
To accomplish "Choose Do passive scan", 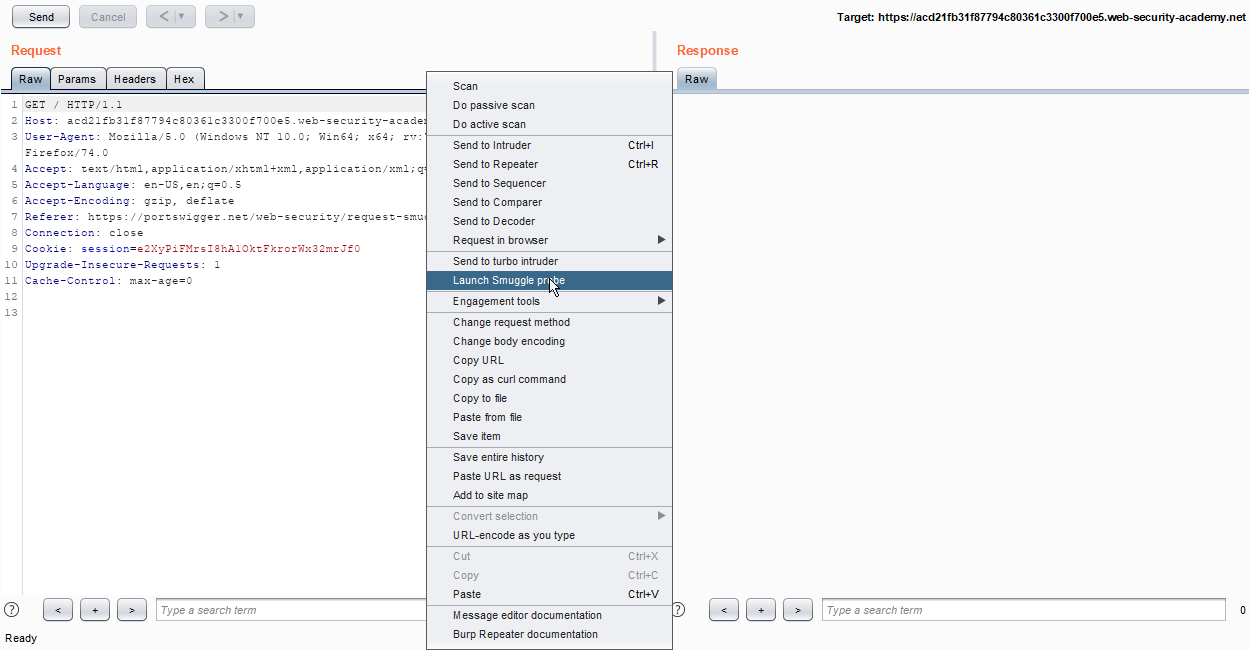I will pos(549,105).
